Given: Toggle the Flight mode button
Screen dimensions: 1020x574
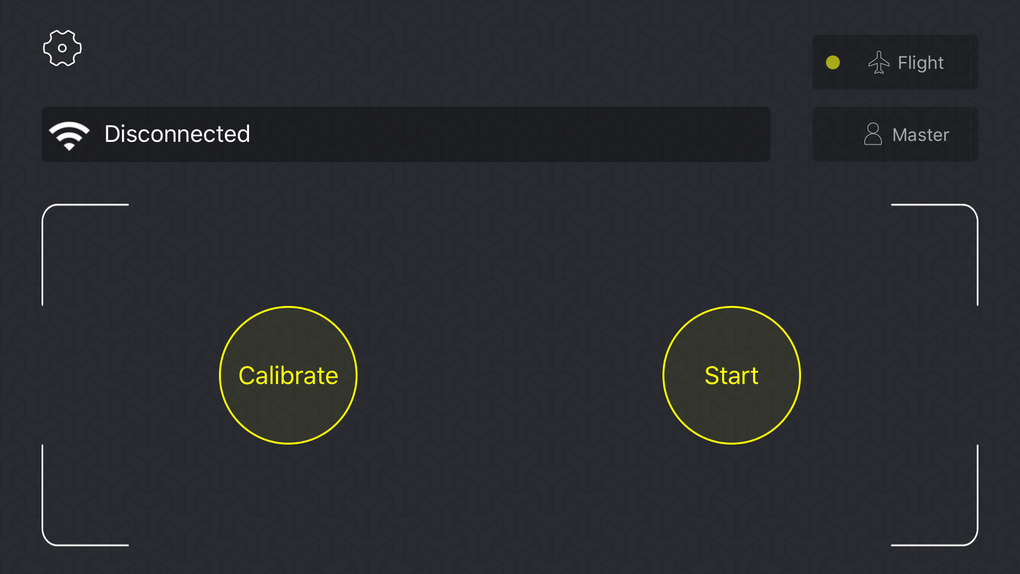Looking at the screenshot, I should 895,63.
